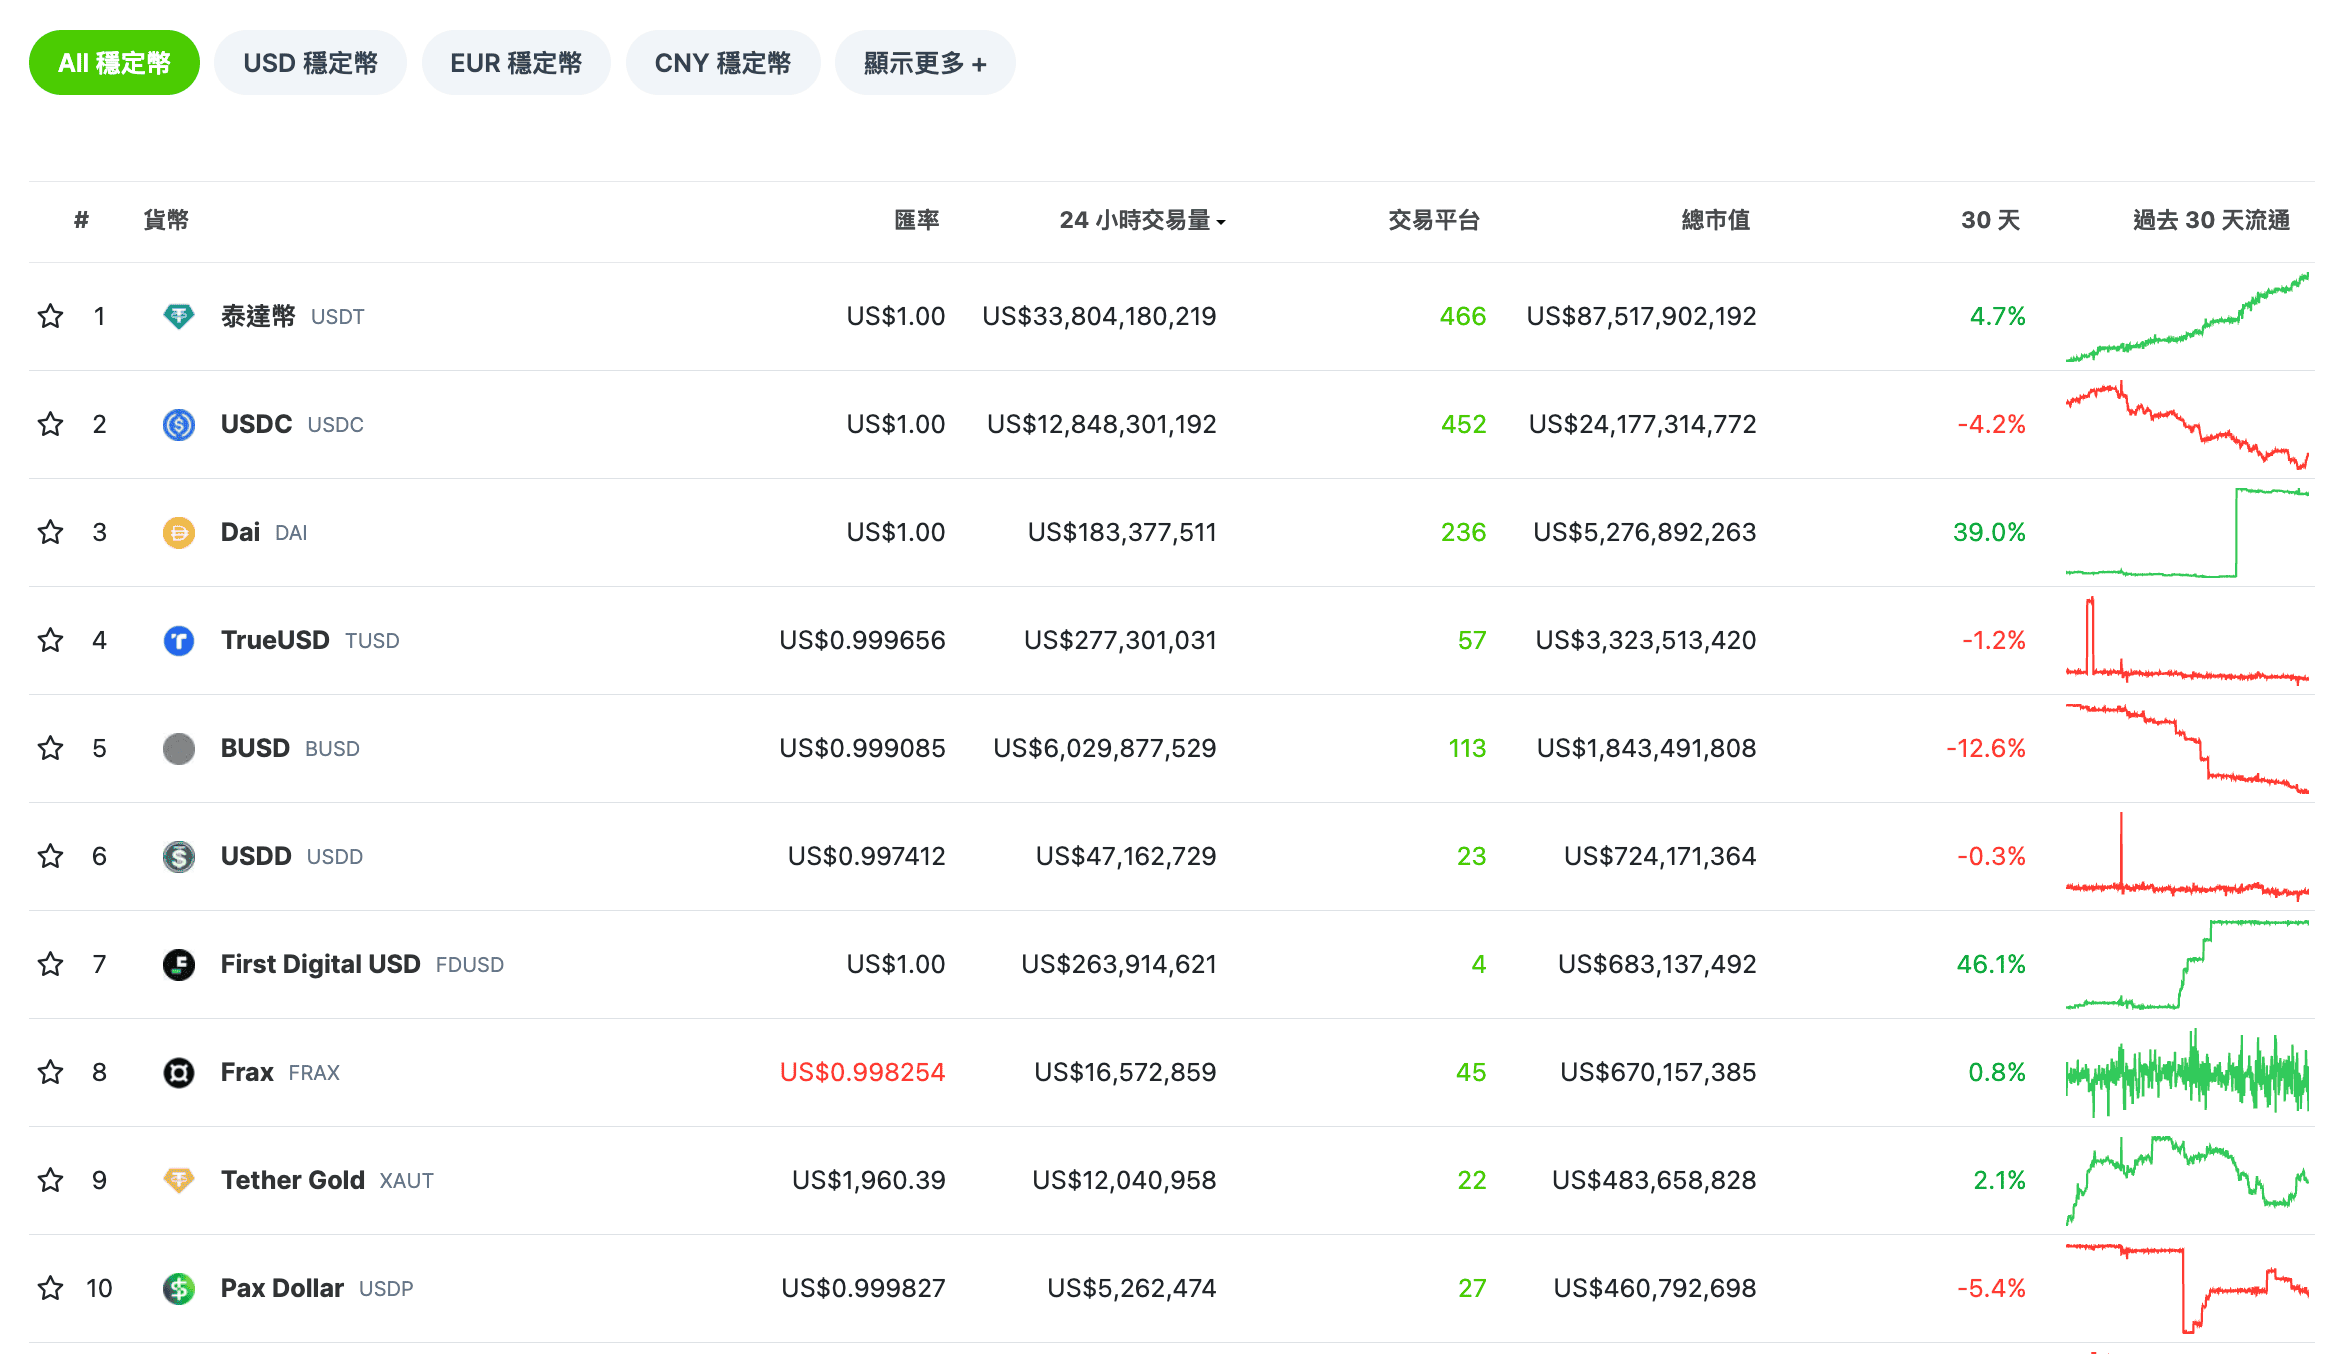The width and height of the screenshot is (2344, 1354).
Task: Open the USDD coin link
Action: [x=291, y=856]
